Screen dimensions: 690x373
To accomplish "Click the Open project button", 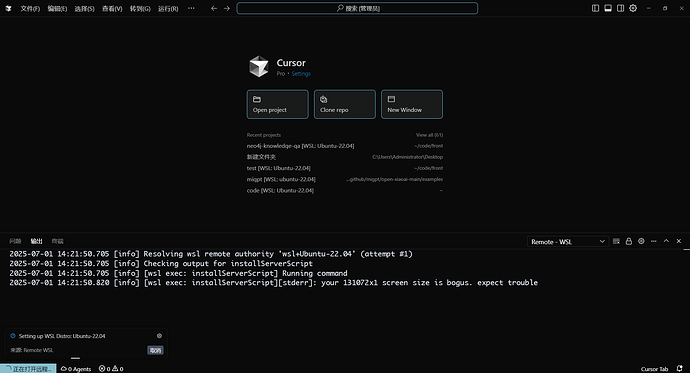I will [278, 104].
